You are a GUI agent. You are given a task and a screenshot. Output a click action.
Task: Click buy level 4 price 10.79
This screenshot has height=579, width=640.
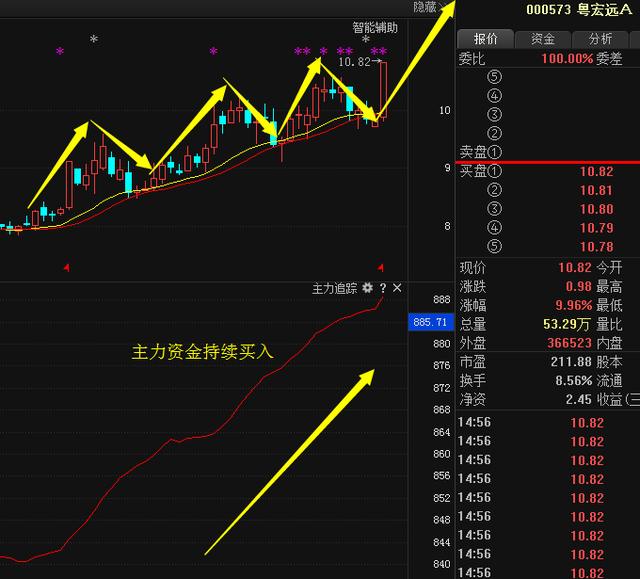point(596,228)
